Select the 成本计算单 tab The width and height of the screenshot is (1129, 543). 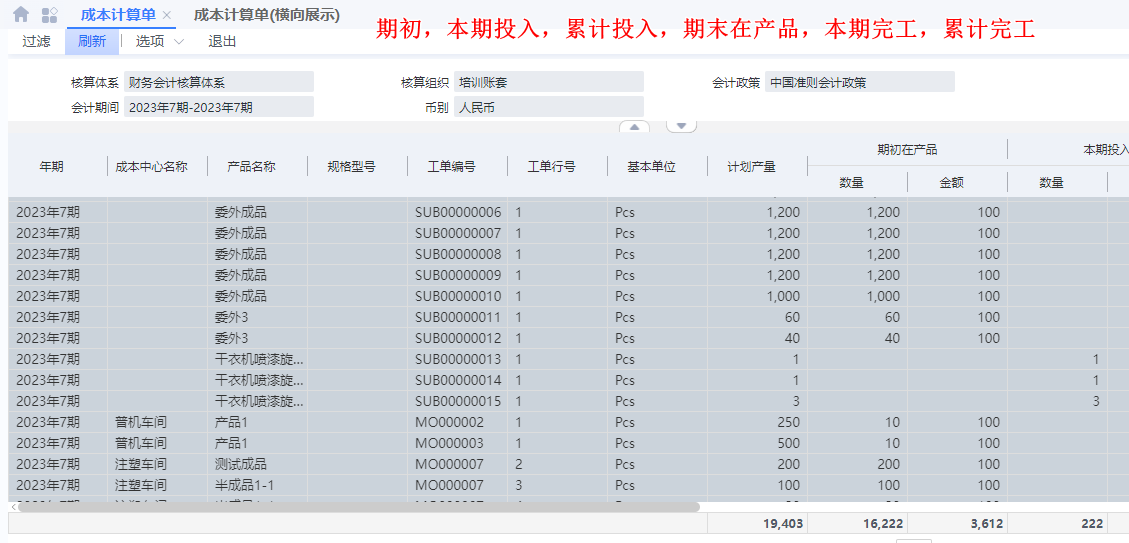[117, 15]
